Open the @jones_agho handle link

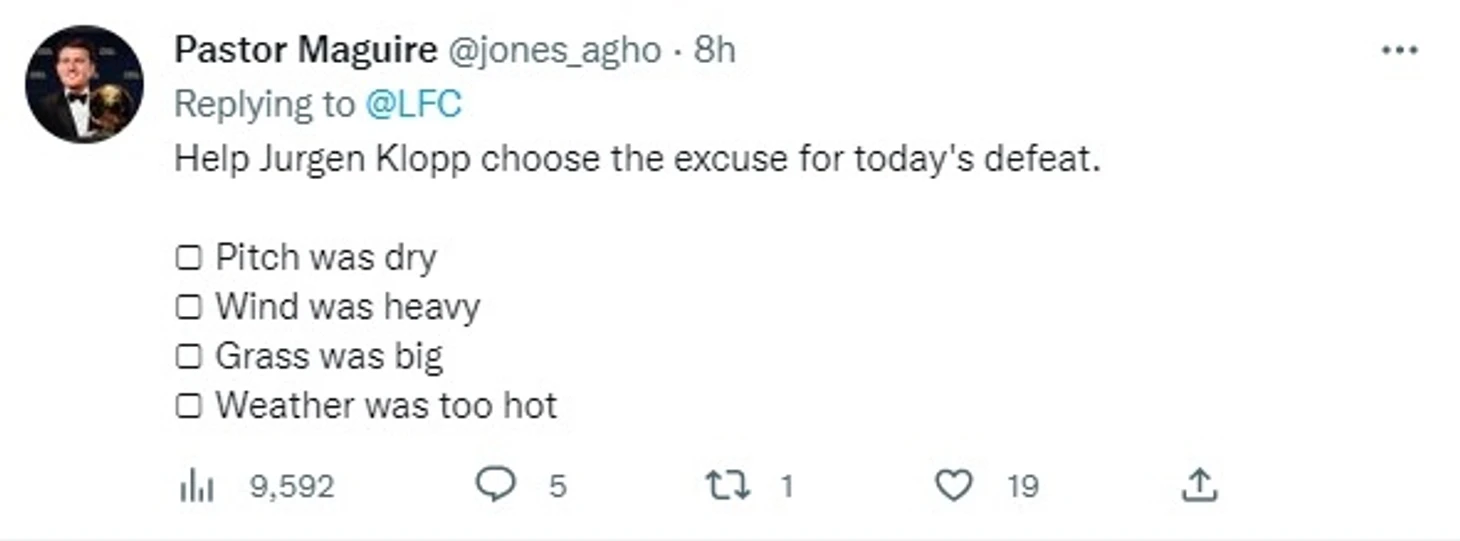click(x=552, y=50)
